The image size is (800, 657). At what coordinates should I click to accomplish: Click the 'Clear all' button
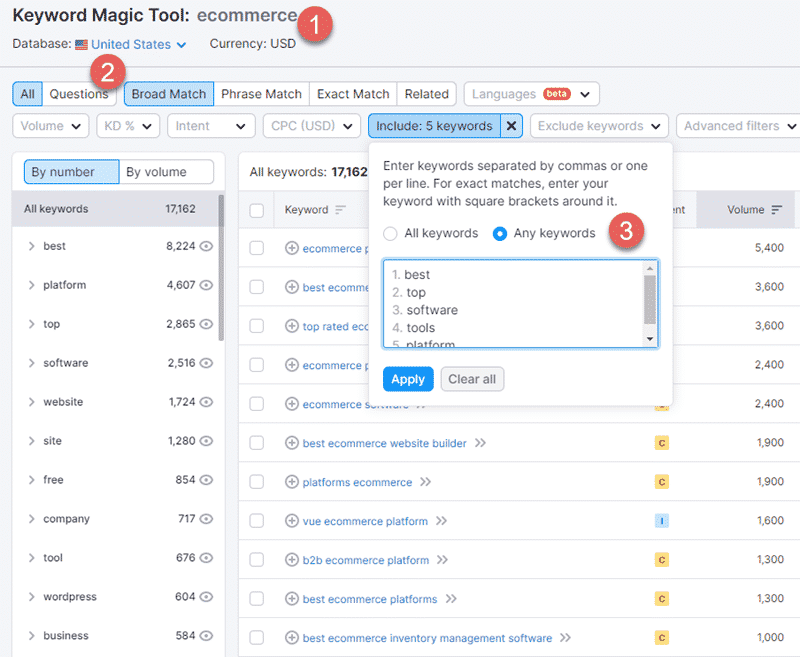[472, 379]
